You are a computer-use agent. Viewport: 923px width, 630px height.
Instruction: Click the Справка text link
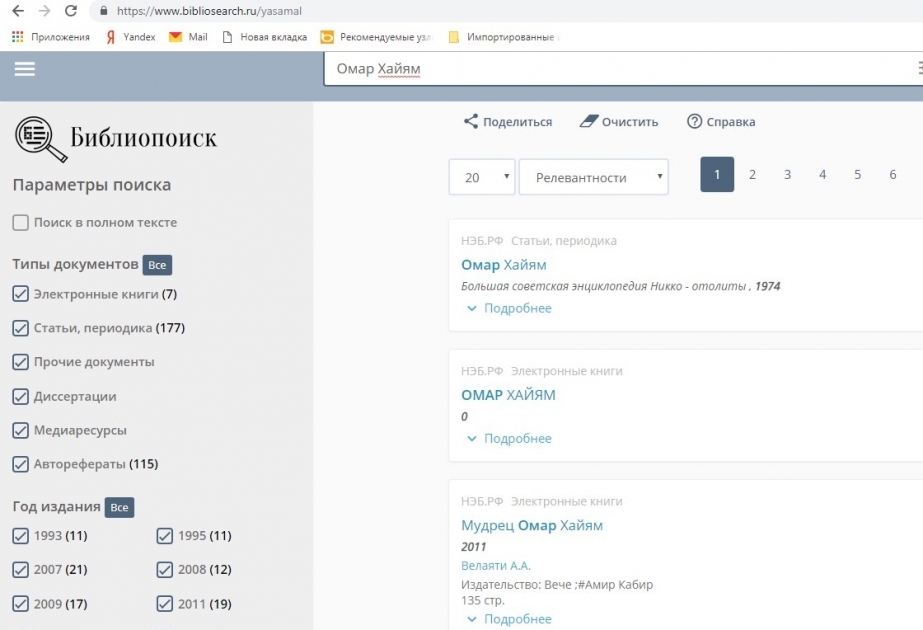731,122
